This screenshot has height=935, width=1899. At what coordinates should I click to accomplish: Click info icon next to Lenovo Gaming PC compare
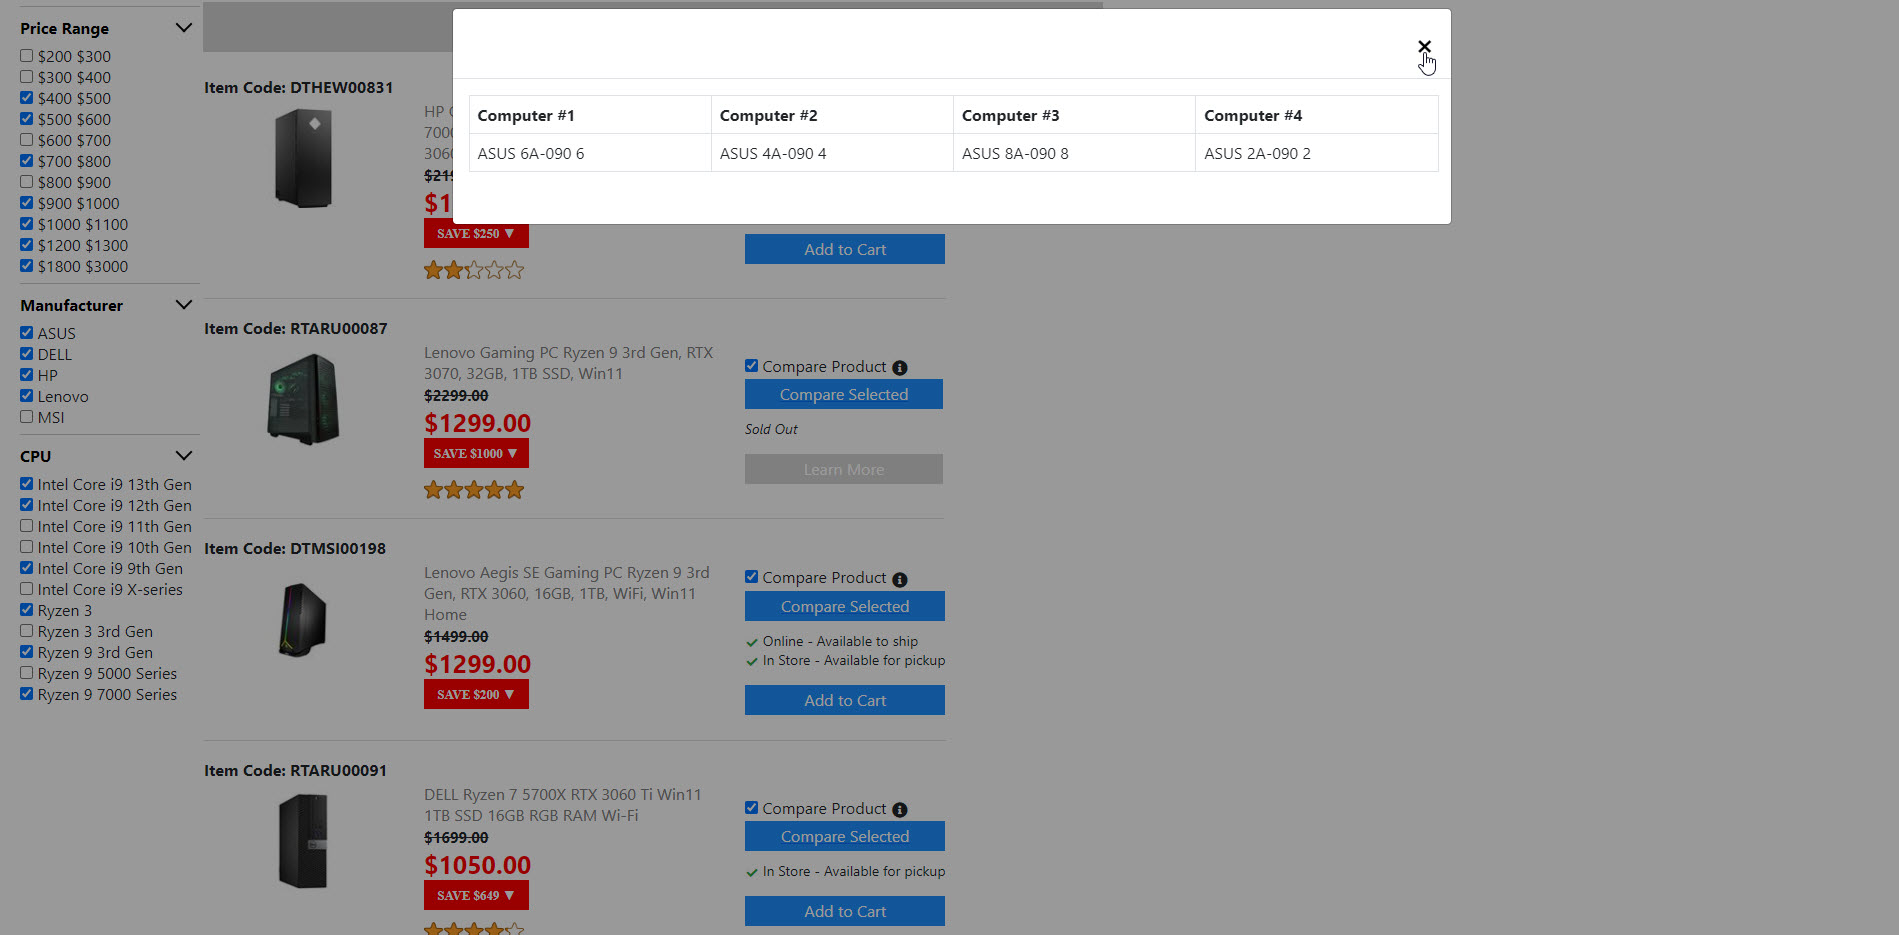[x=899, y=368]
